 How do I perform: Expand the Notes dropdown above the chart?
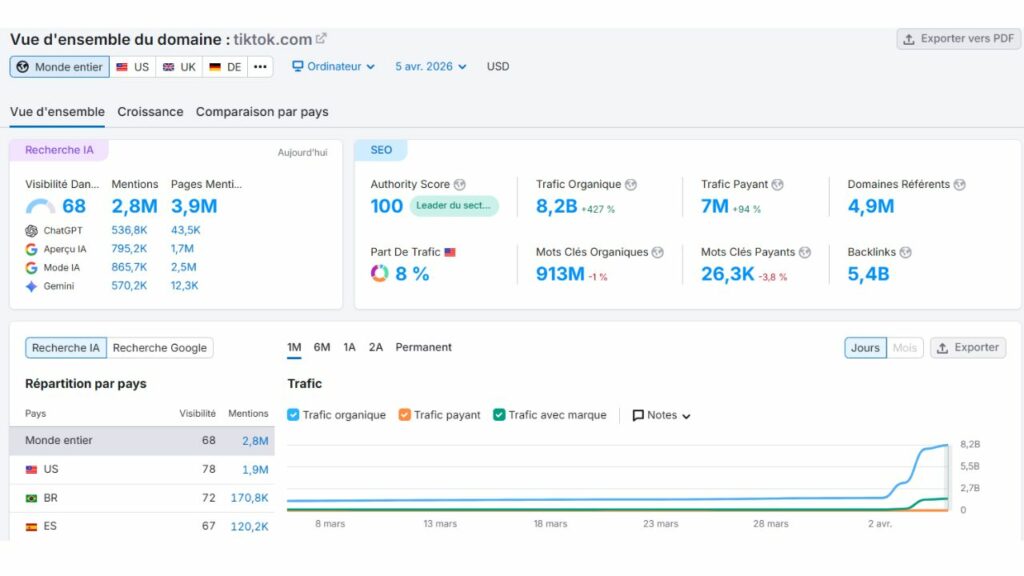(x=659, y=414)
